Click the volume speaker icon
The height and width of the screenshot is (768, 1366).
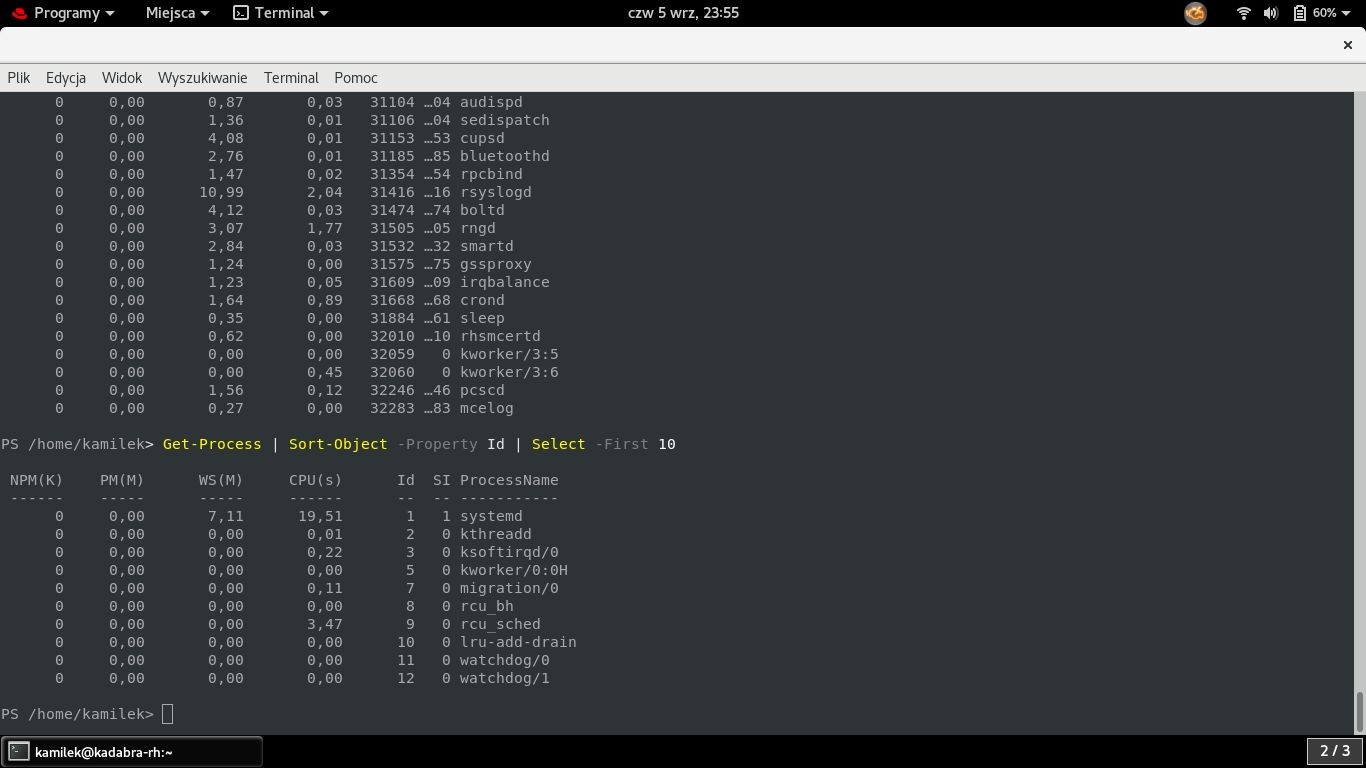coord(1271,13)
